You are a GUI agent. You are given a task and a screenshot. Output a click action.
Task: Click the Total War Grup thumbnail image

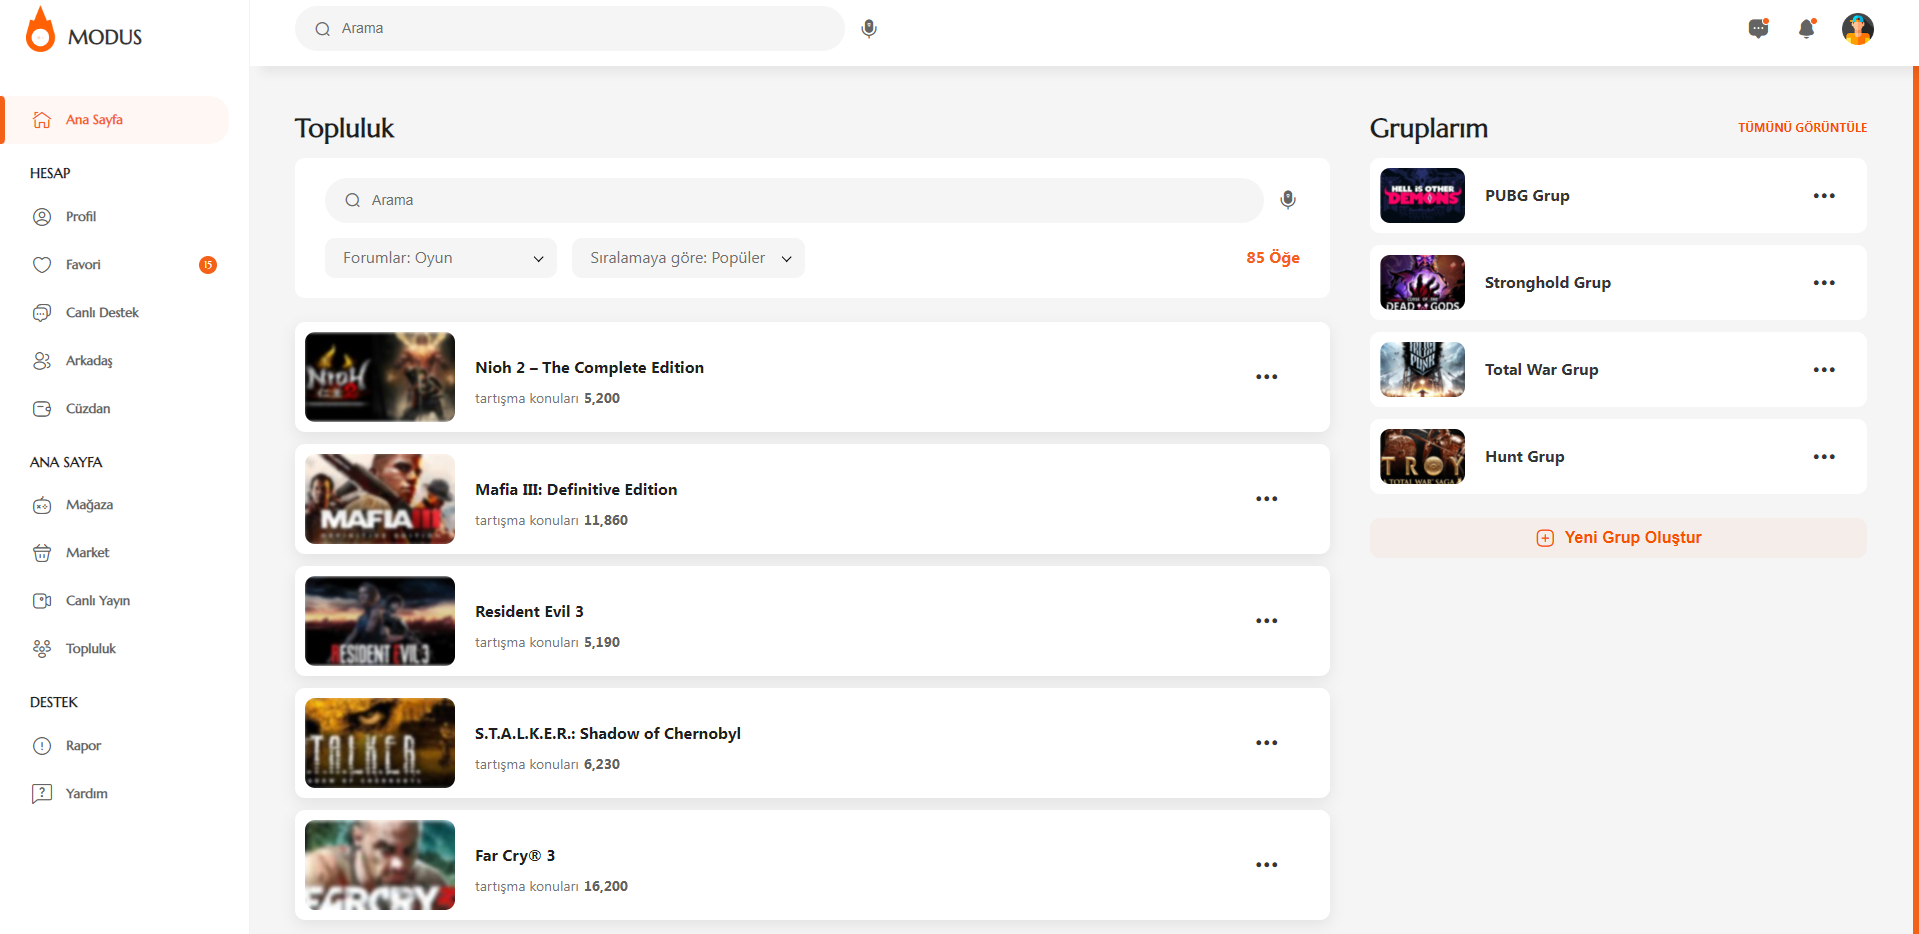click(x=1422, y=370)
